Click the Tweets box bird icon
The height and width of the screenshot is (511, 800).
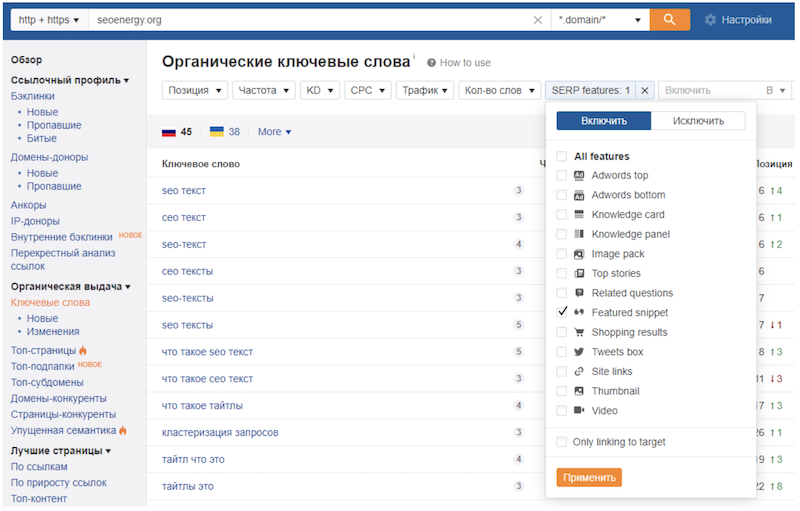tap(579, 352)
